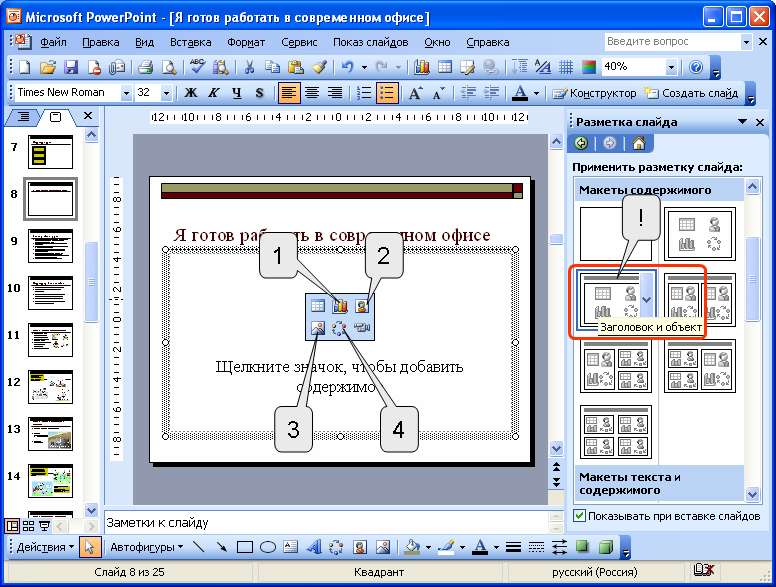Open the zoom 40% dropdown
The image size is (776, 587).
(x=671, y=67)
